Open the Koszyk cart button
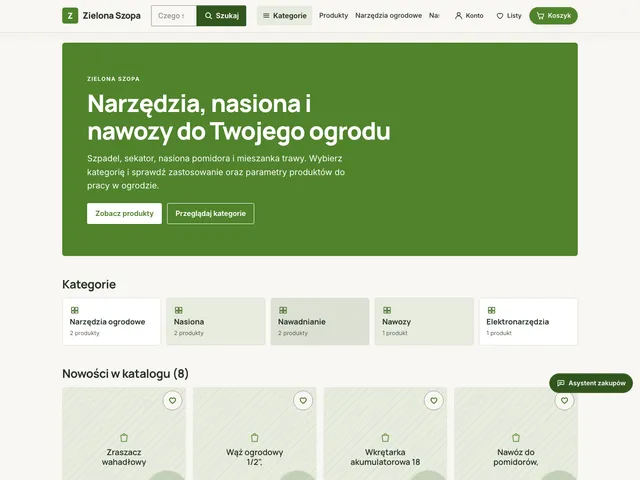 (x=553, y=16)
